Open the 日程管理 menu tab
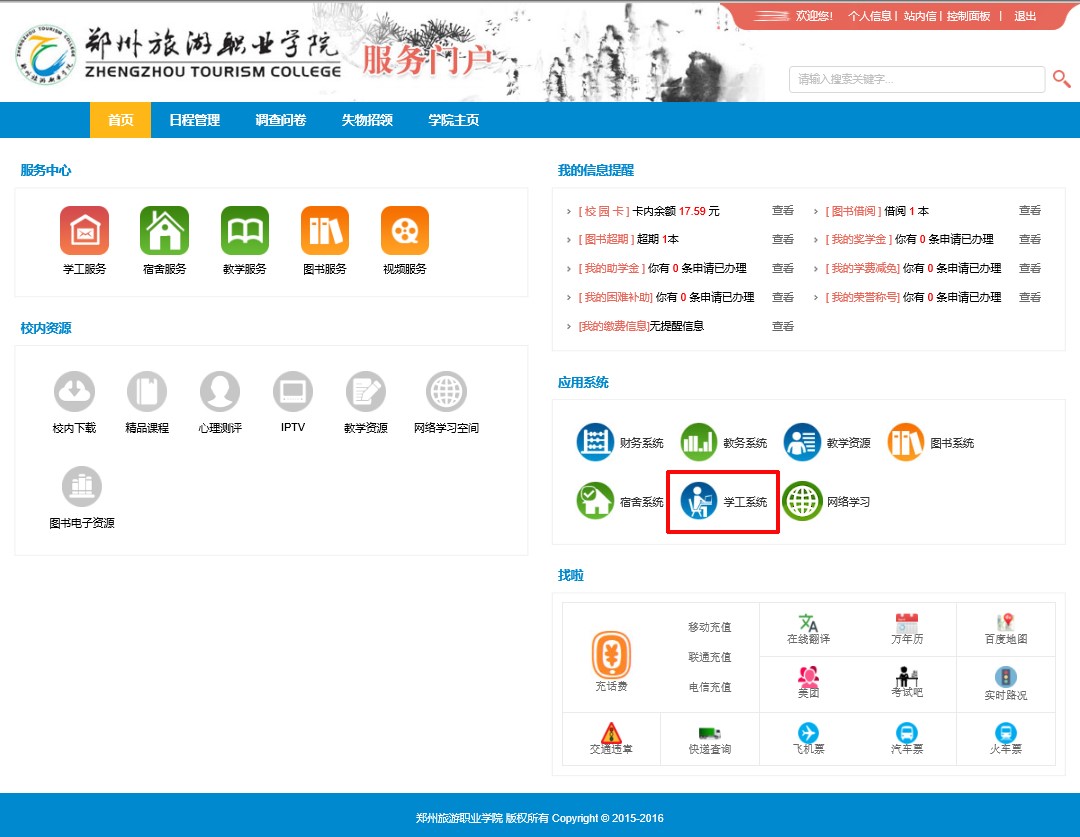 tap(194, 120)
